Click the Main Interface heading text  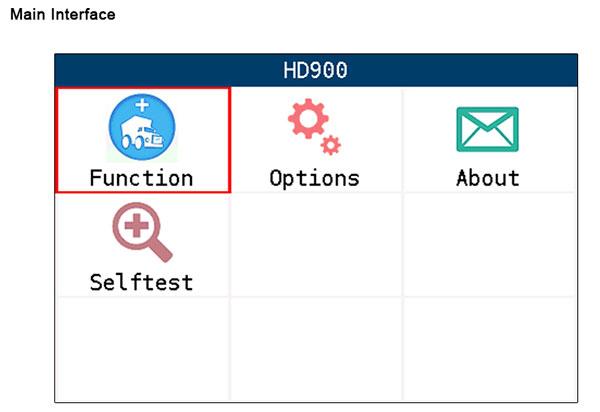pos(62,15)
